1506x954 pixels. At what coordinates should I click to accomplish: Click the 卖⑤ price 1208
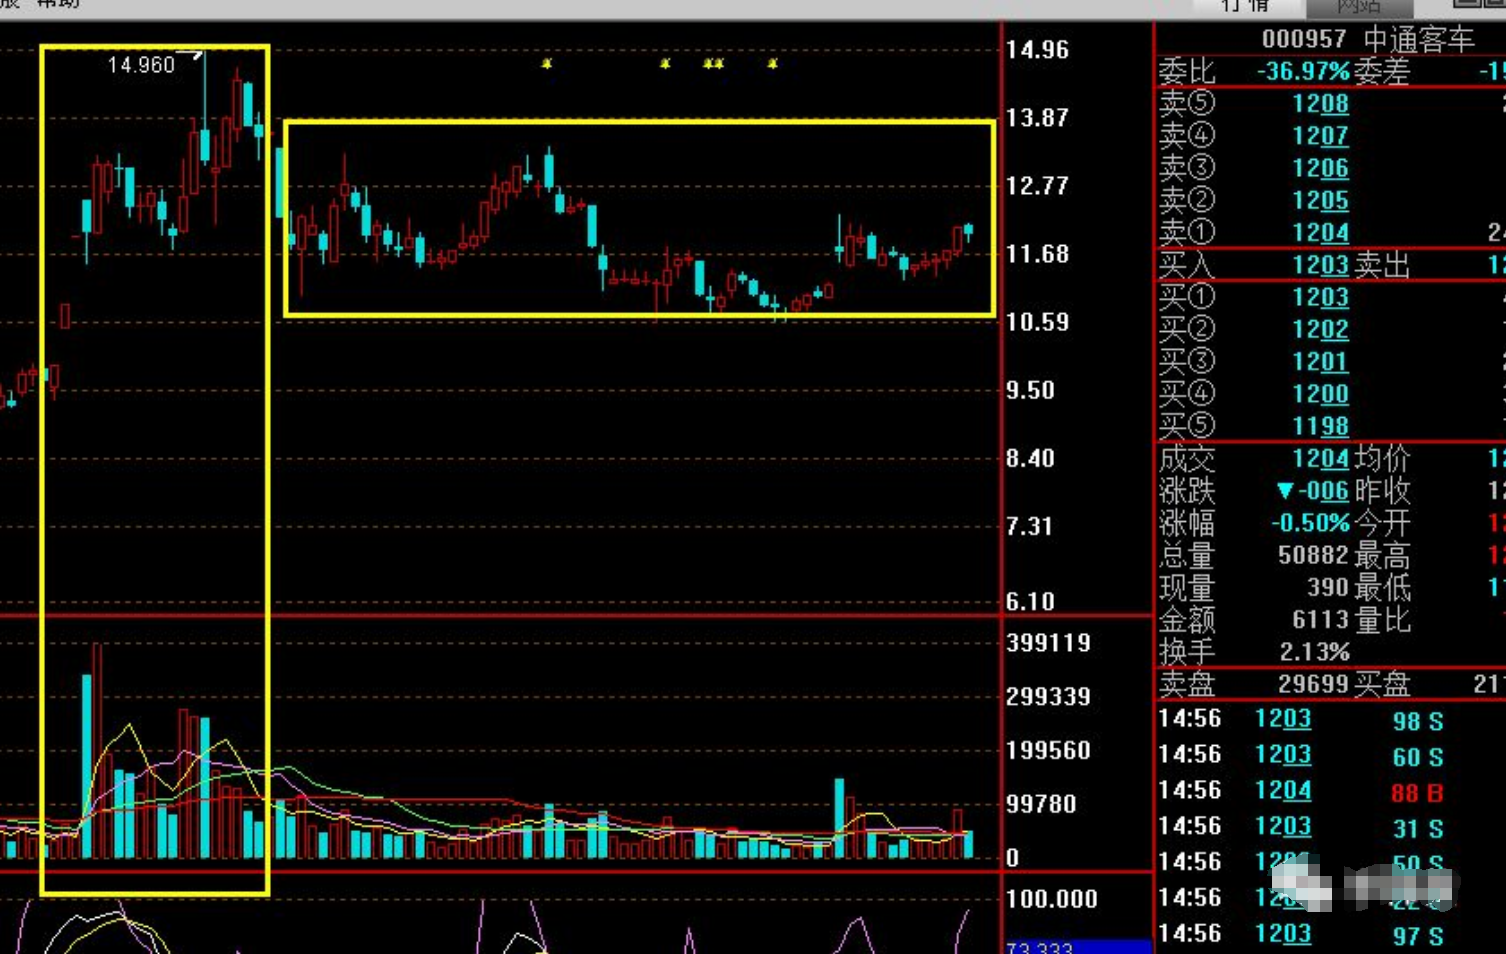(1320, 104)
